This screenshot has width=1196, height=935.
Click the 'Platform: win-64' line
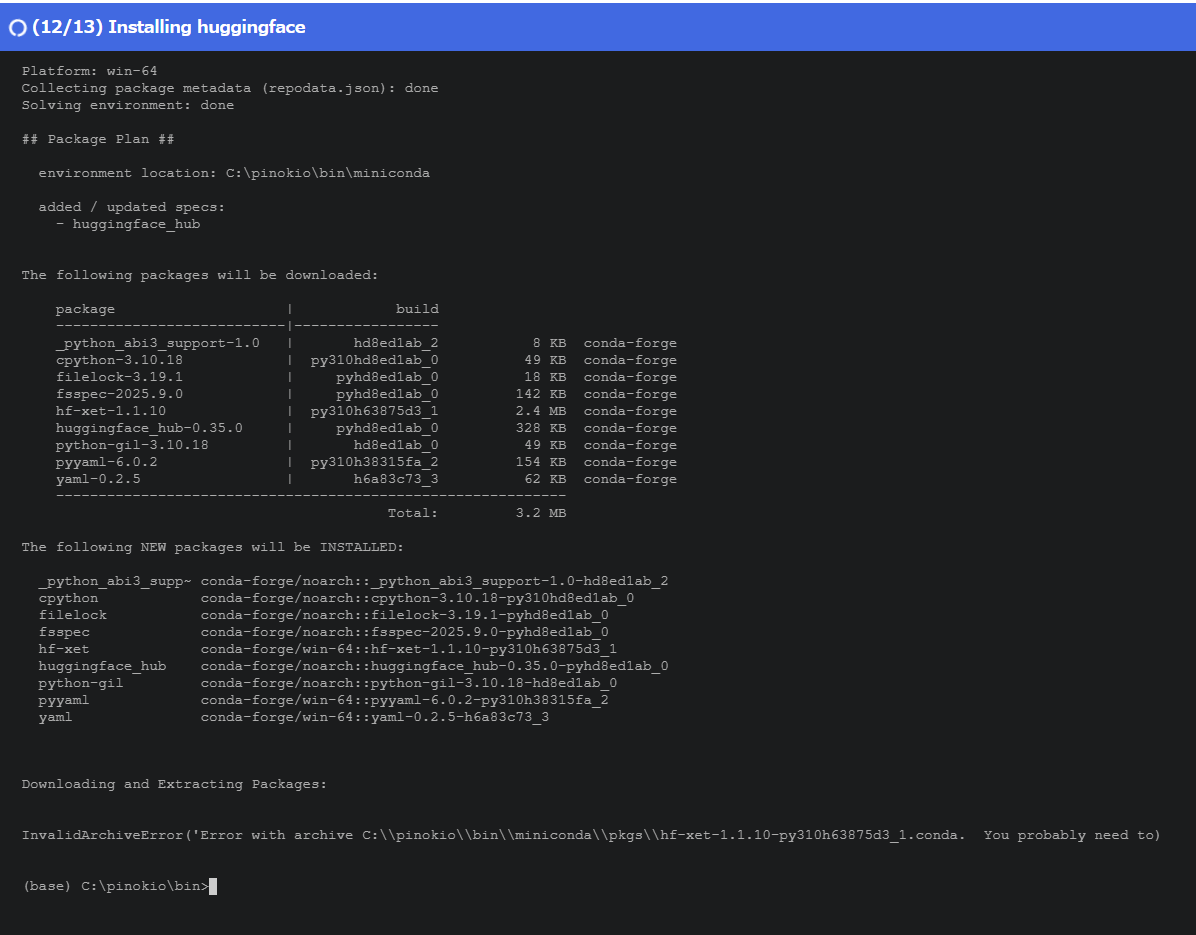pyautogui.click(x=89, y=71)
